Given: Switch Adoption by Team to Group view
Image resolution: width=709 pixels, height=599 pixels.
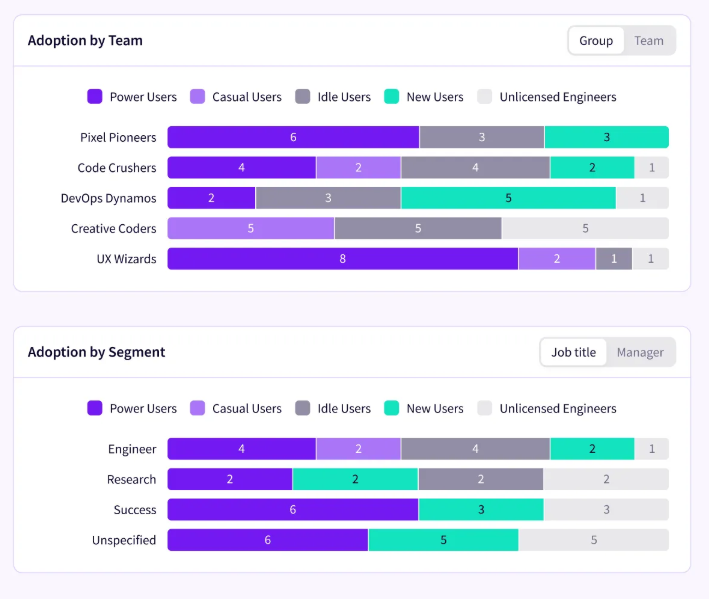Looking at the screenshot, I should click(x=596, y=41).
